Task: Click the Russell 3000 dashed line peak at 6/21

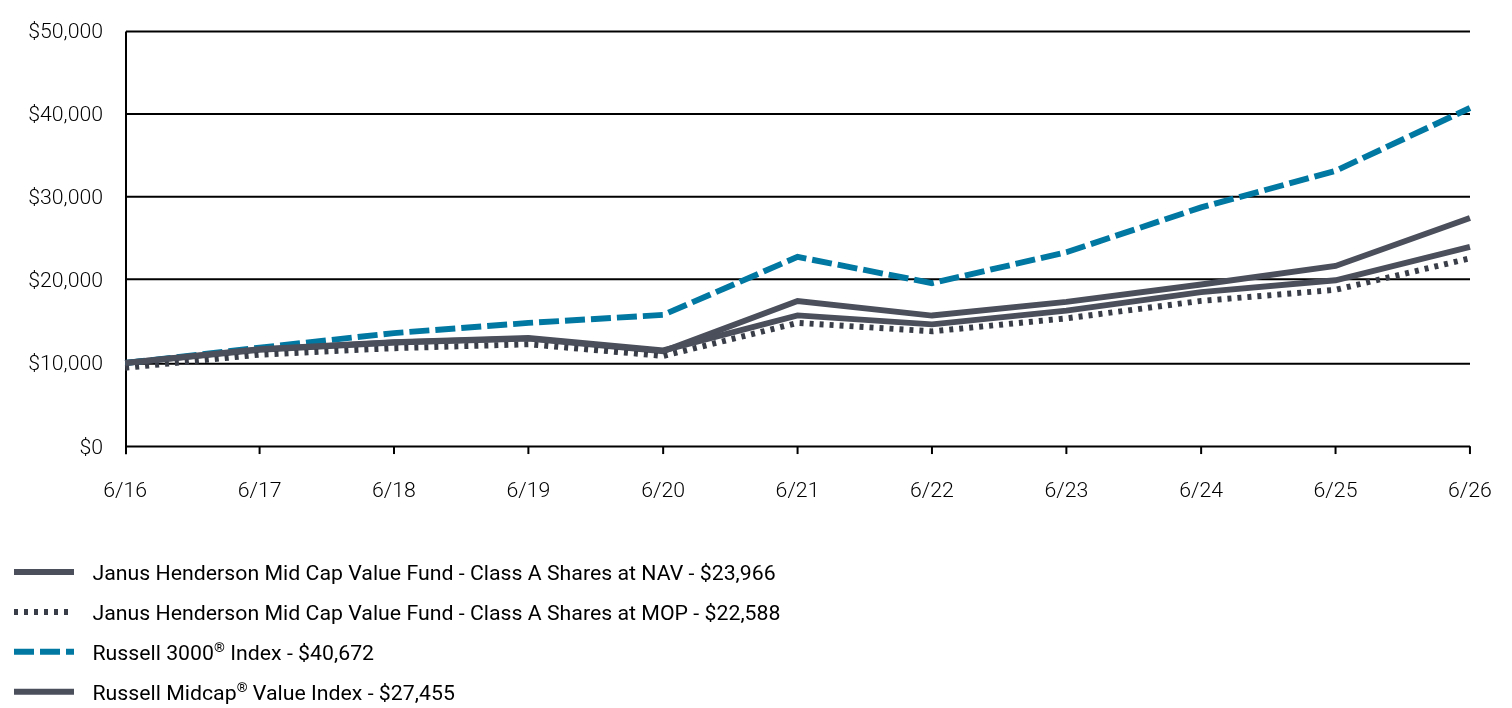Action: coord(797,257)
